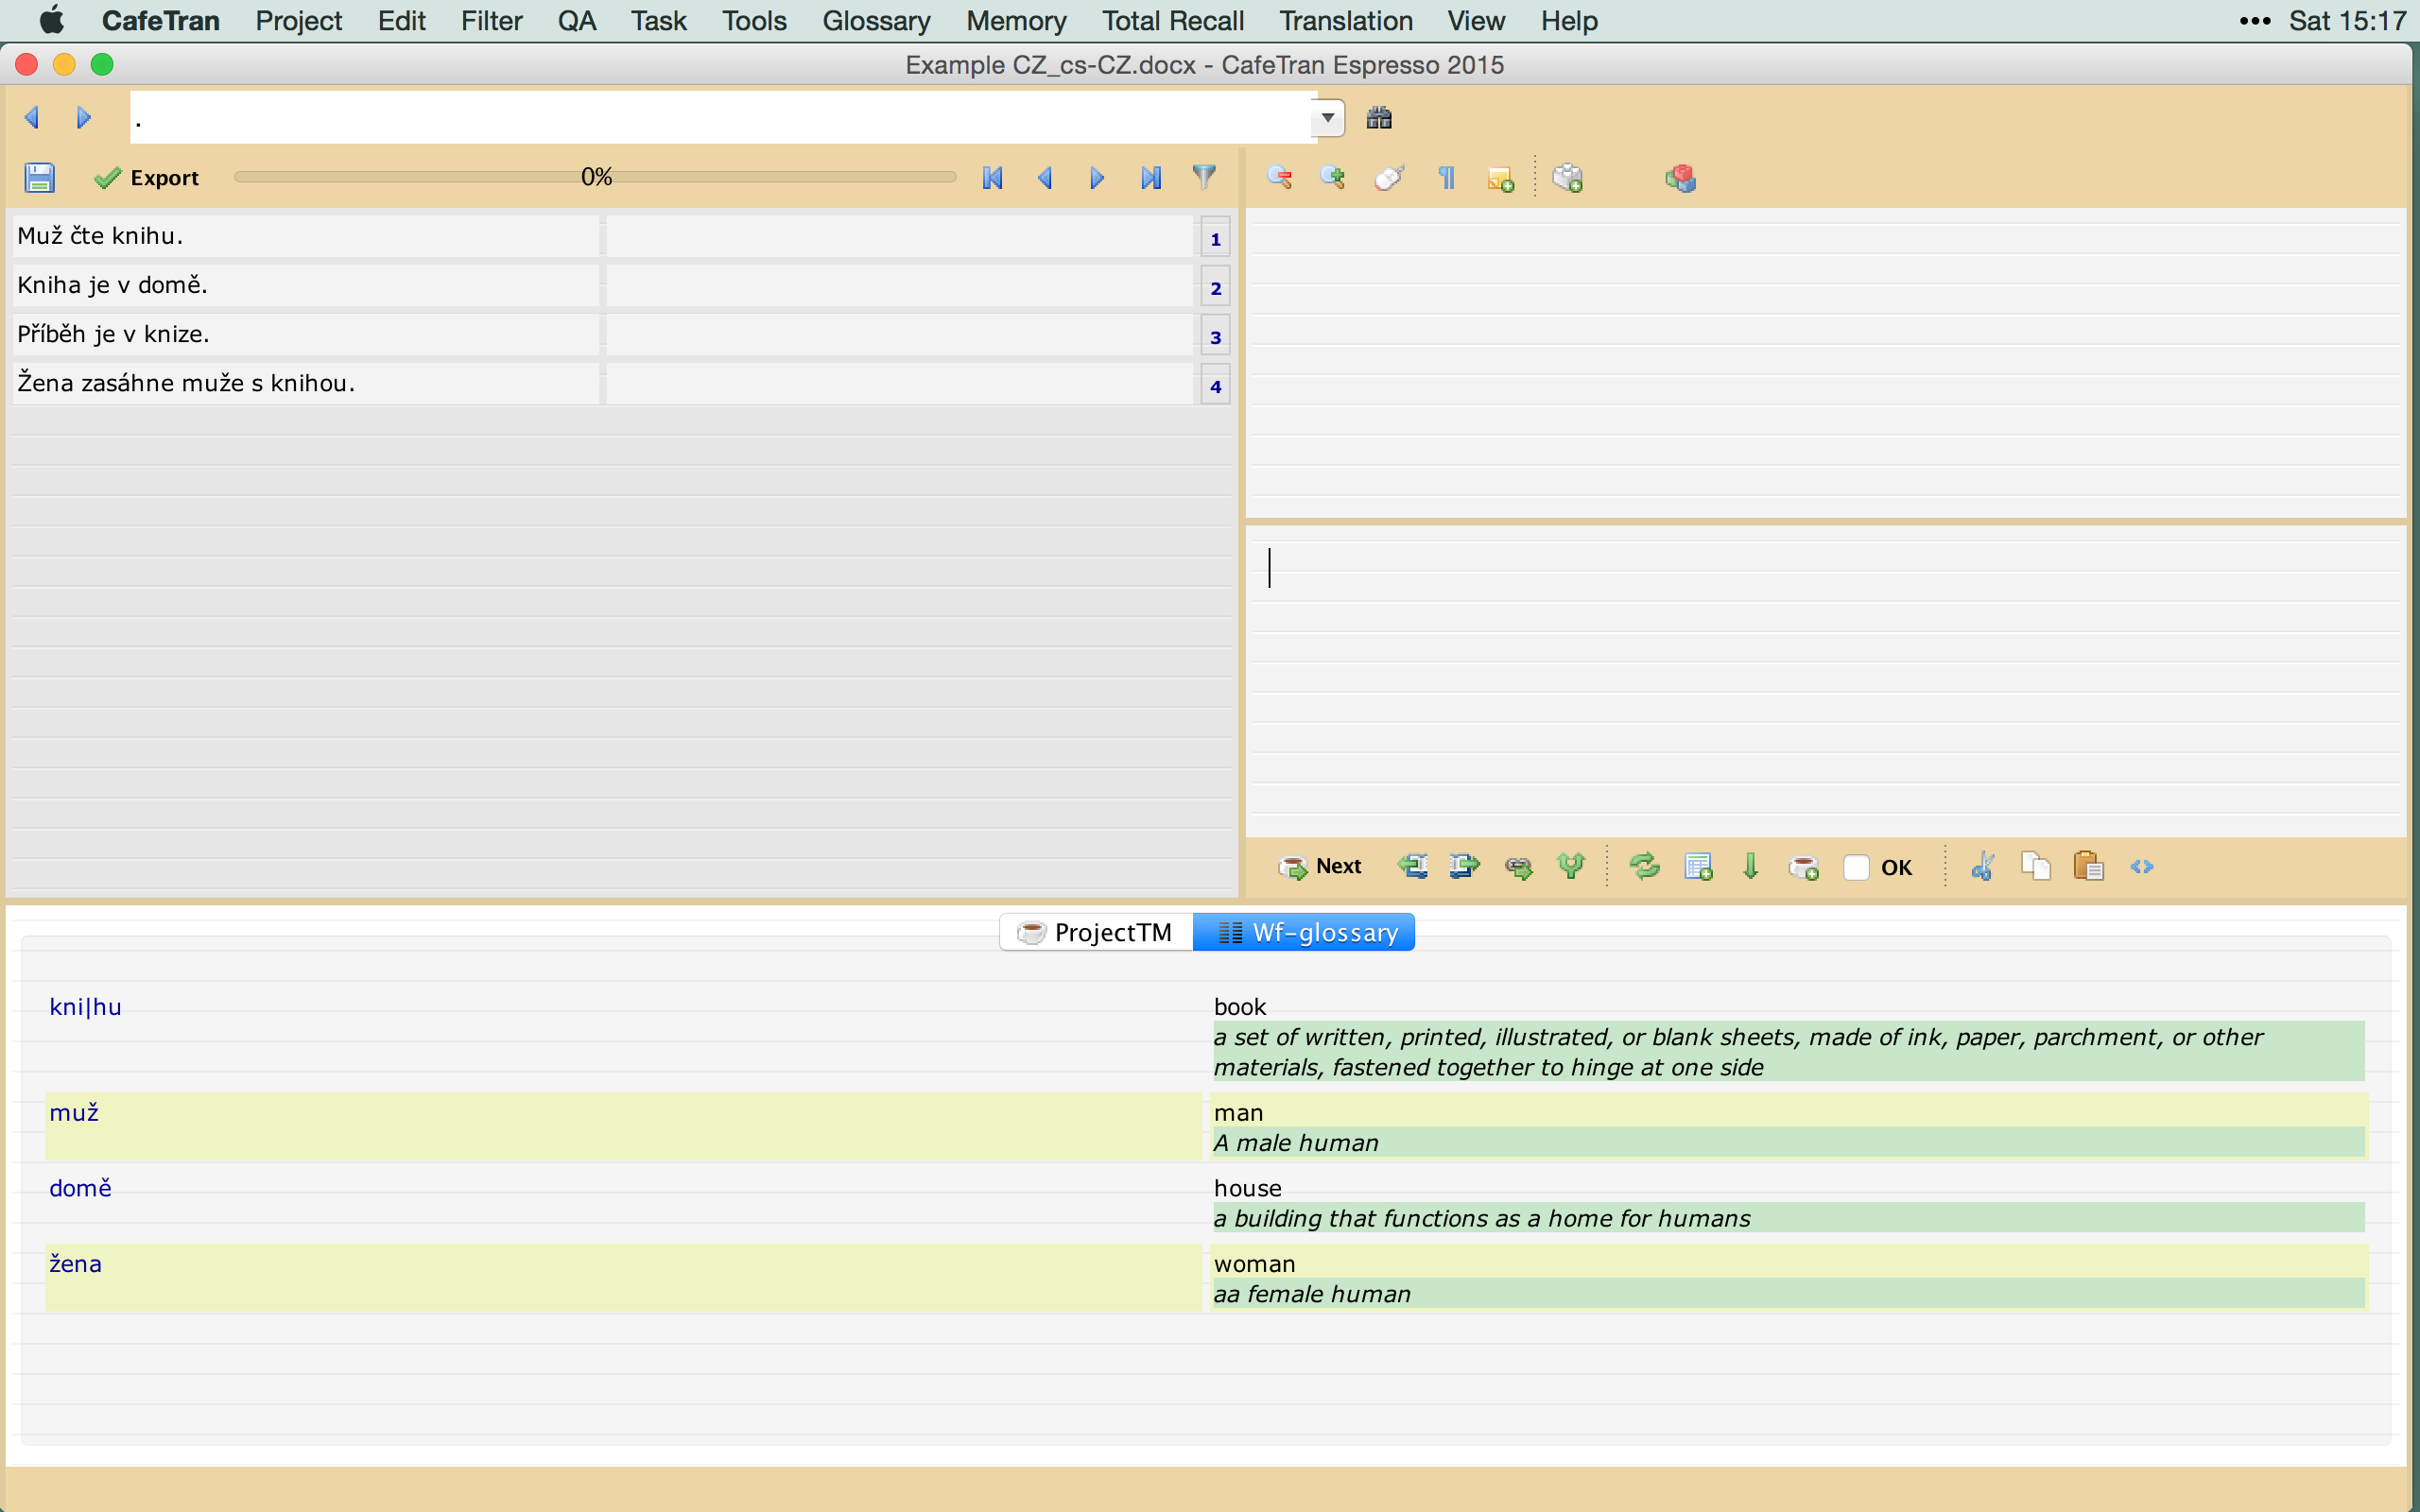
Task: Jump to the first segment
Action: coord(992,178)
